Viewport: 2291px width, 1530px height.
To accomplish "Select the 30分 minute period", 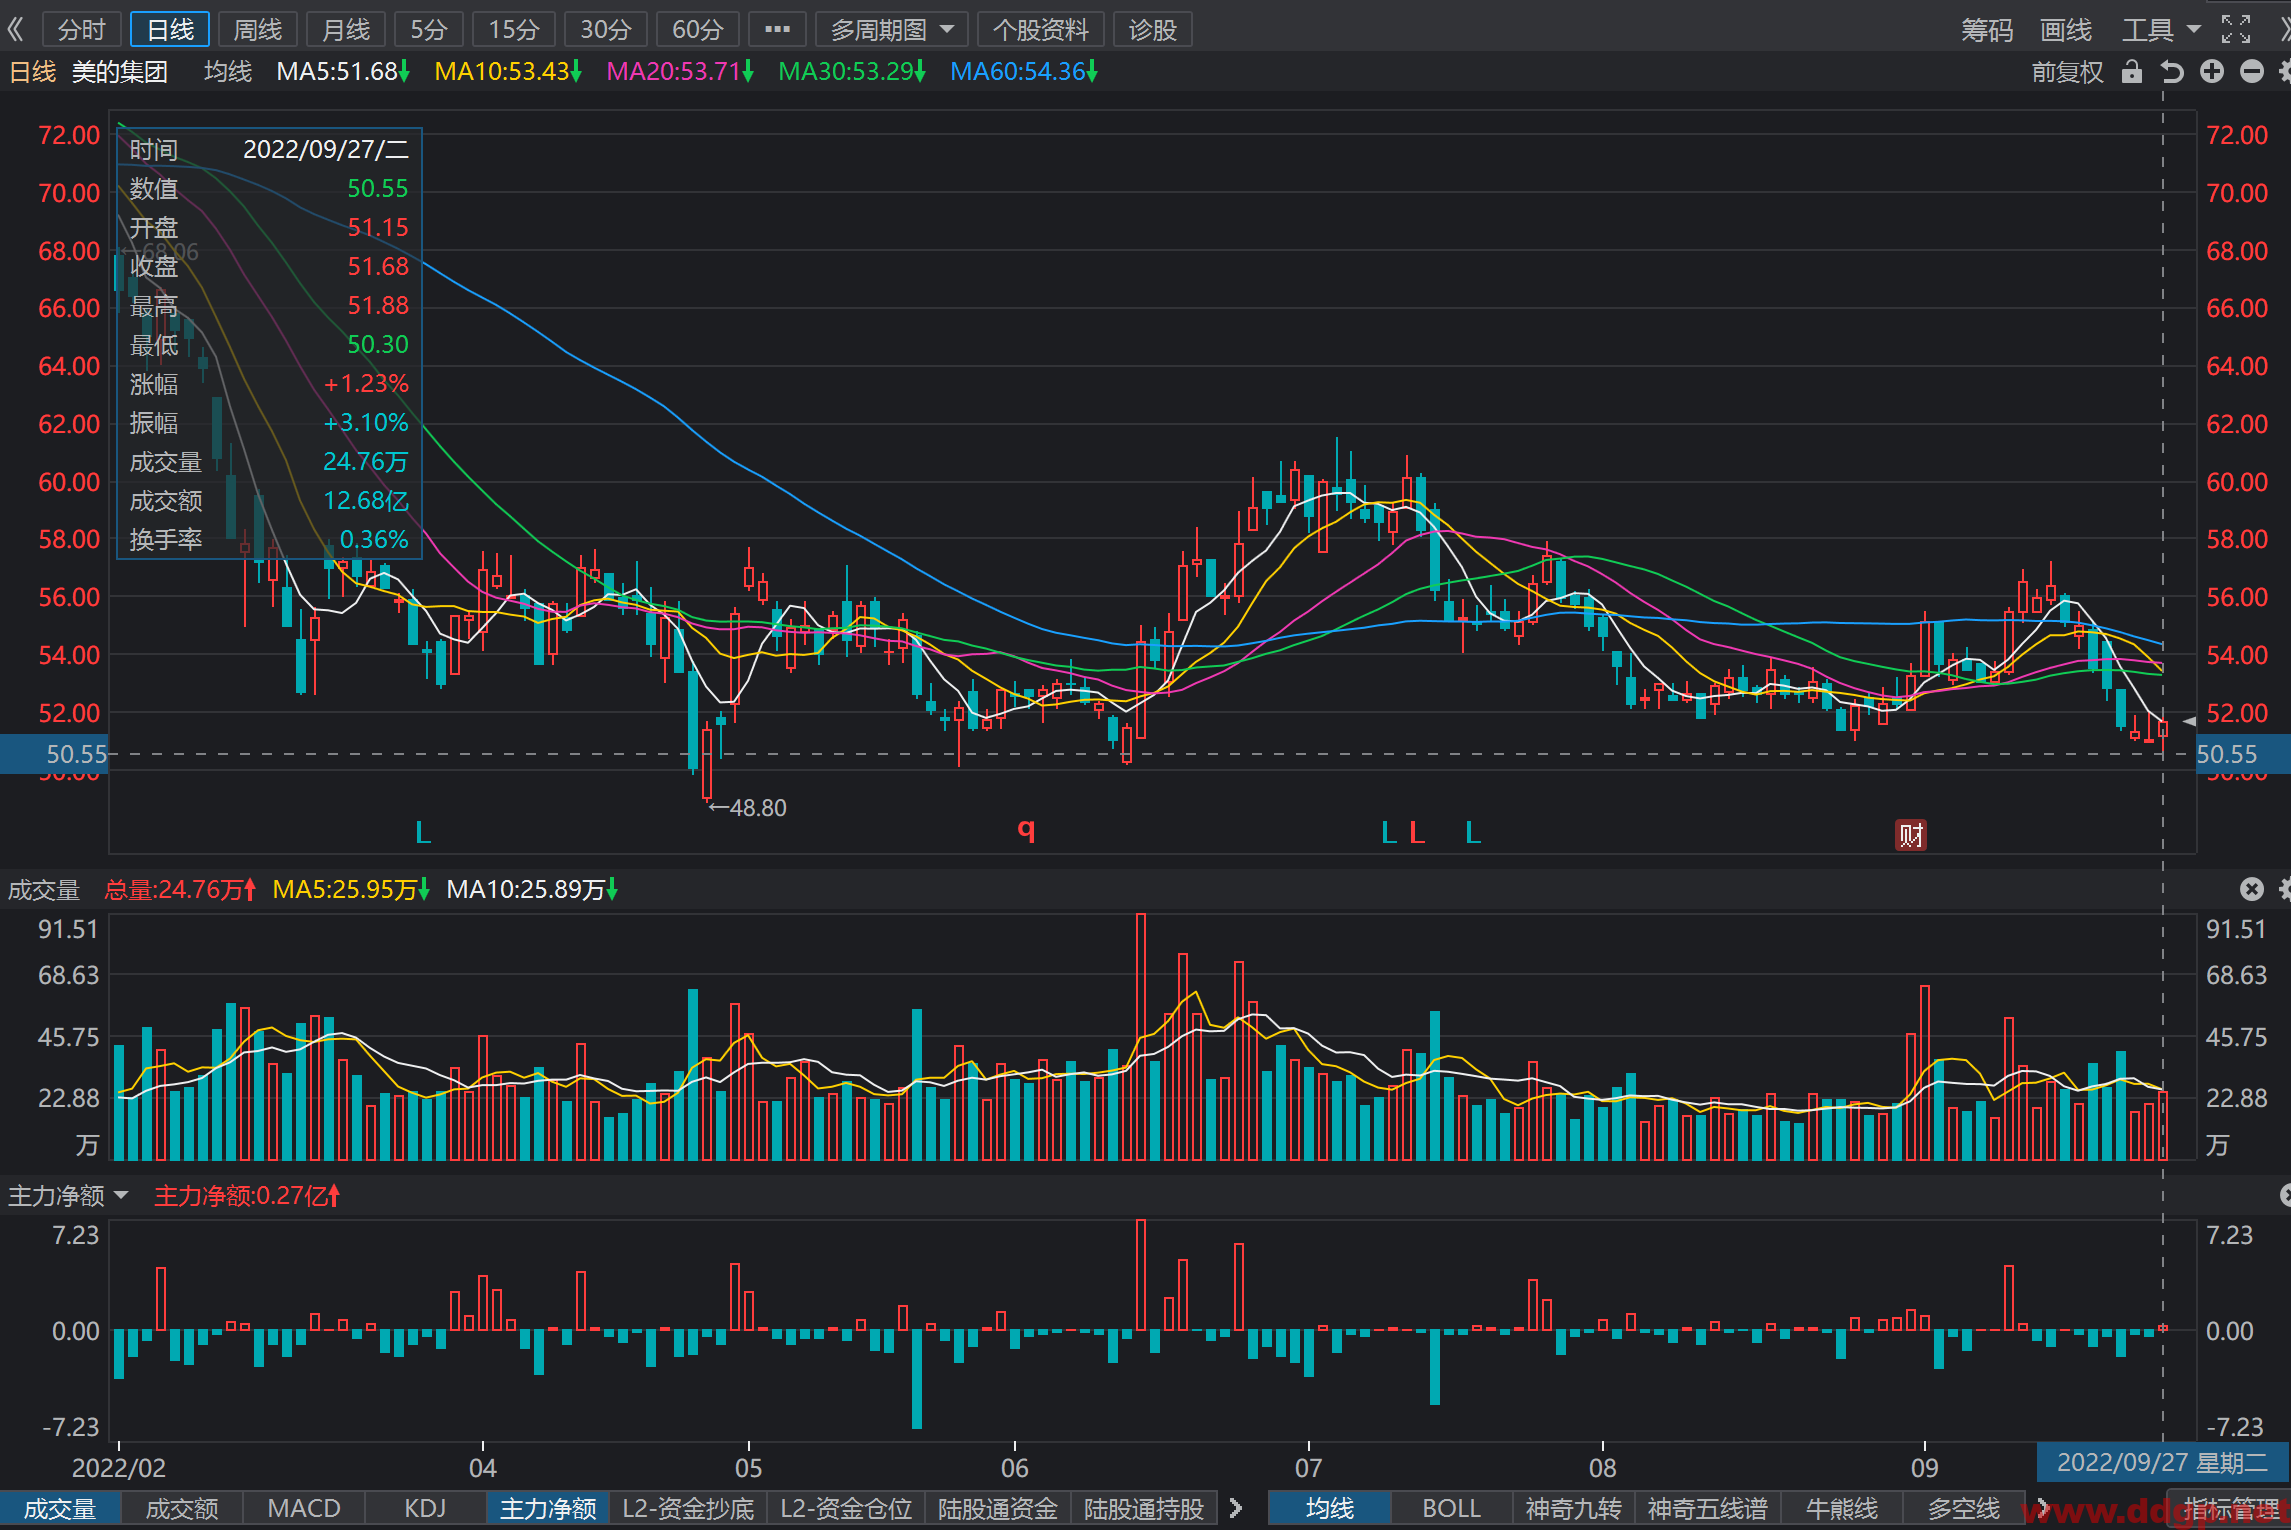I will (x=606, y=29).
